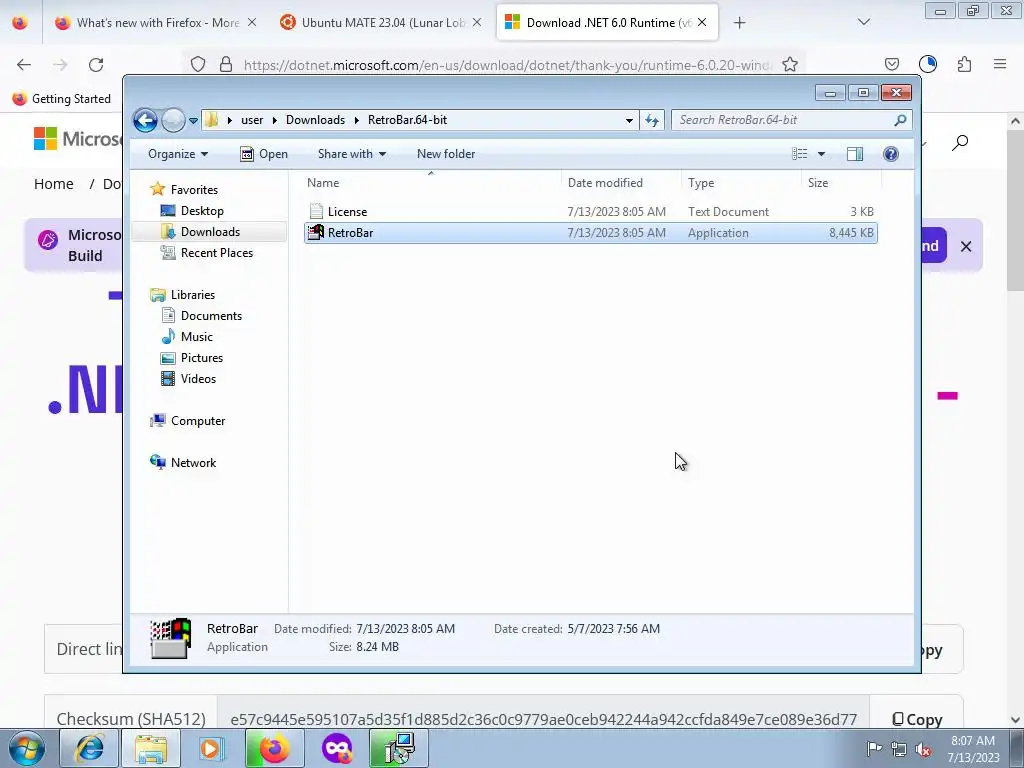The height and width of the screenshot is (768, 1024).
Task: Dismiss the Microsoft Build banner
Action: (966, 247)
